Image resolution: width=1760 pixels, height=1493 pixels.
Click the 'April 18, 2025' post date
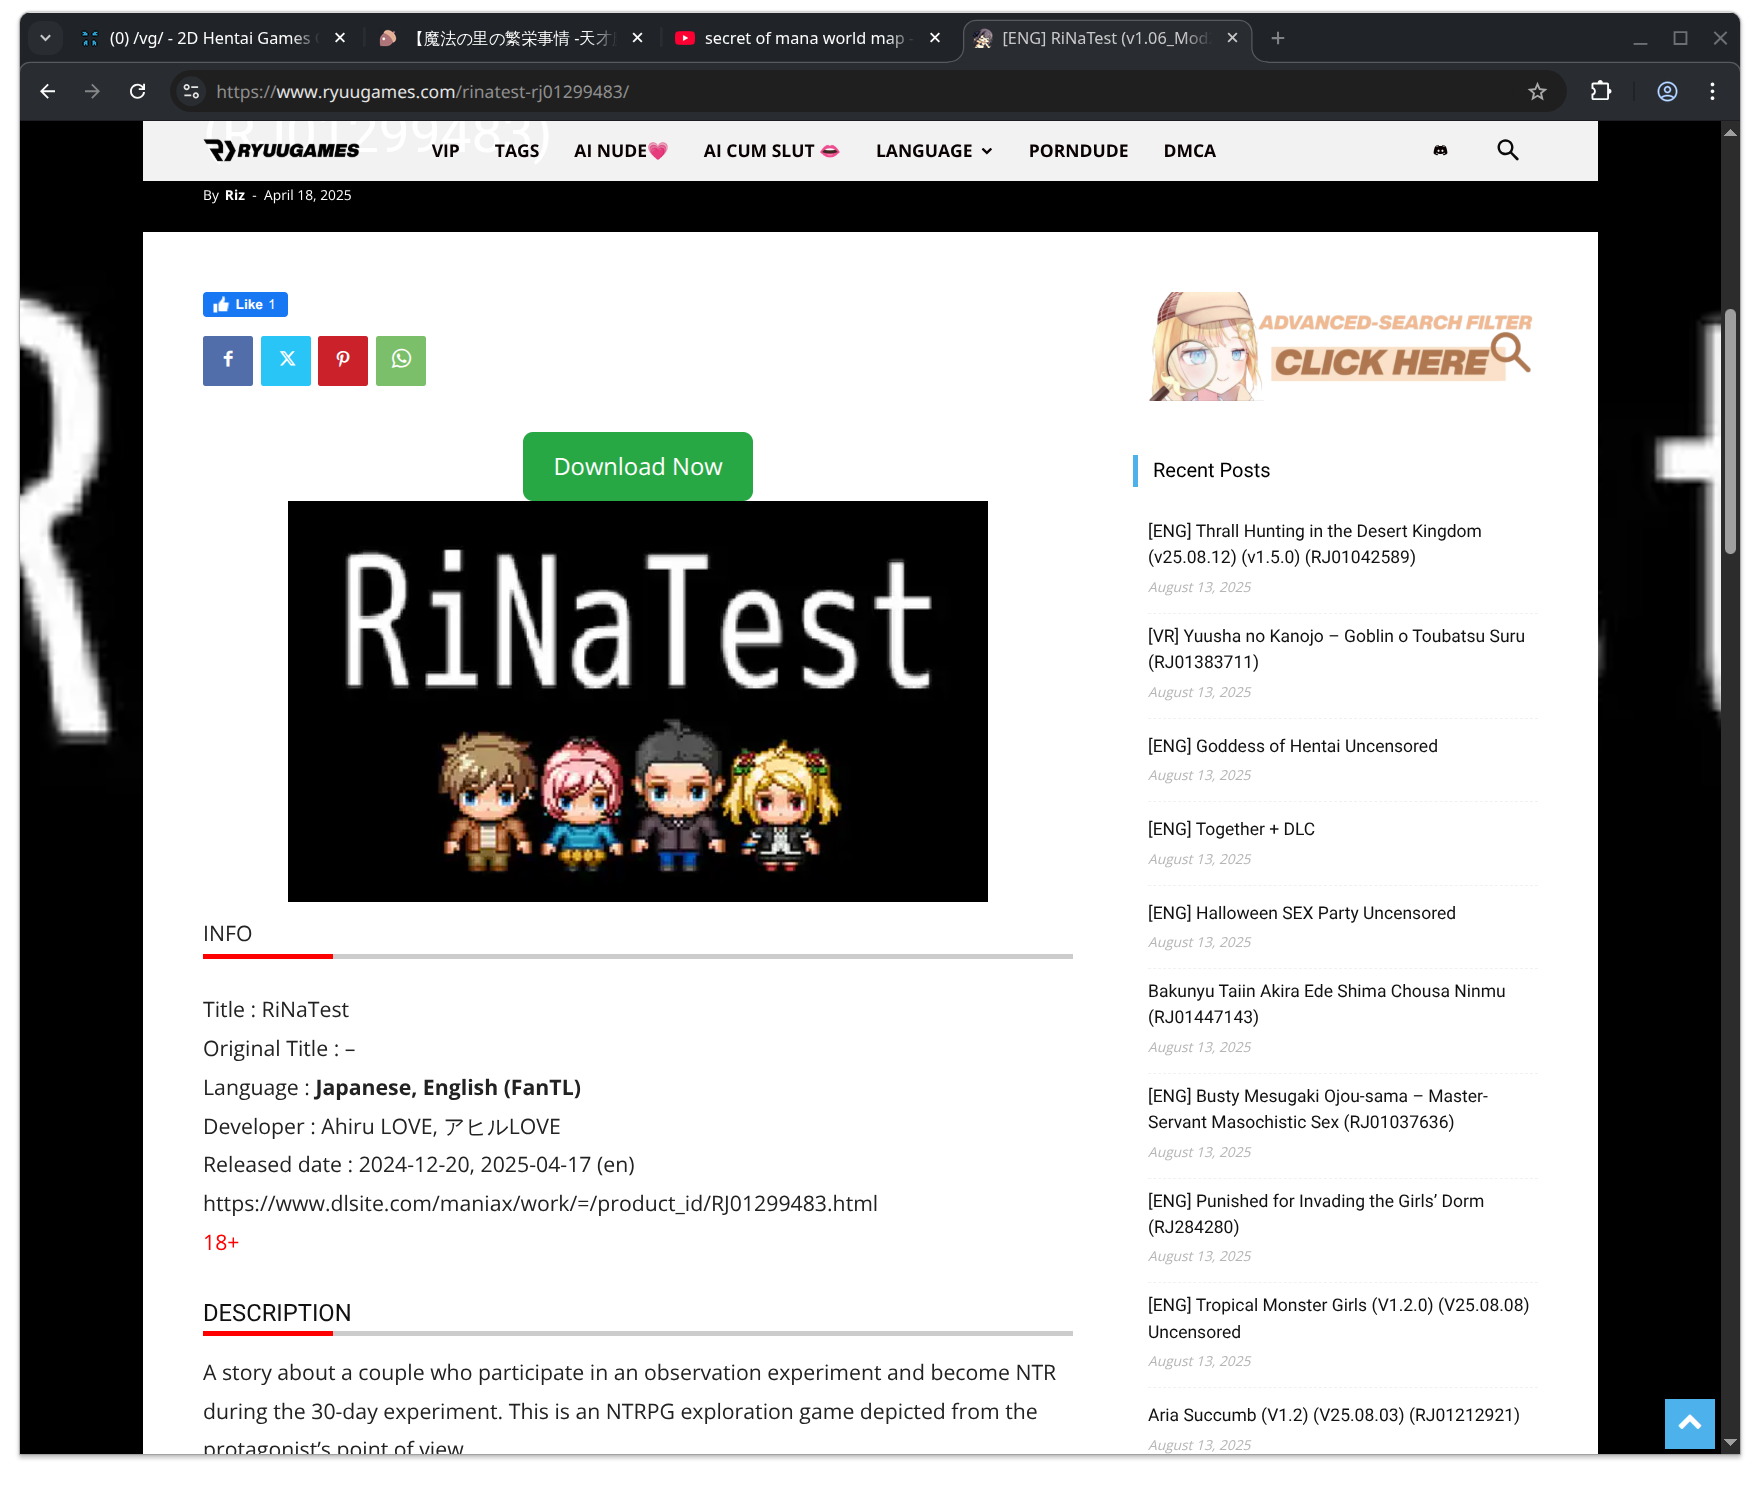pos(308,195)
